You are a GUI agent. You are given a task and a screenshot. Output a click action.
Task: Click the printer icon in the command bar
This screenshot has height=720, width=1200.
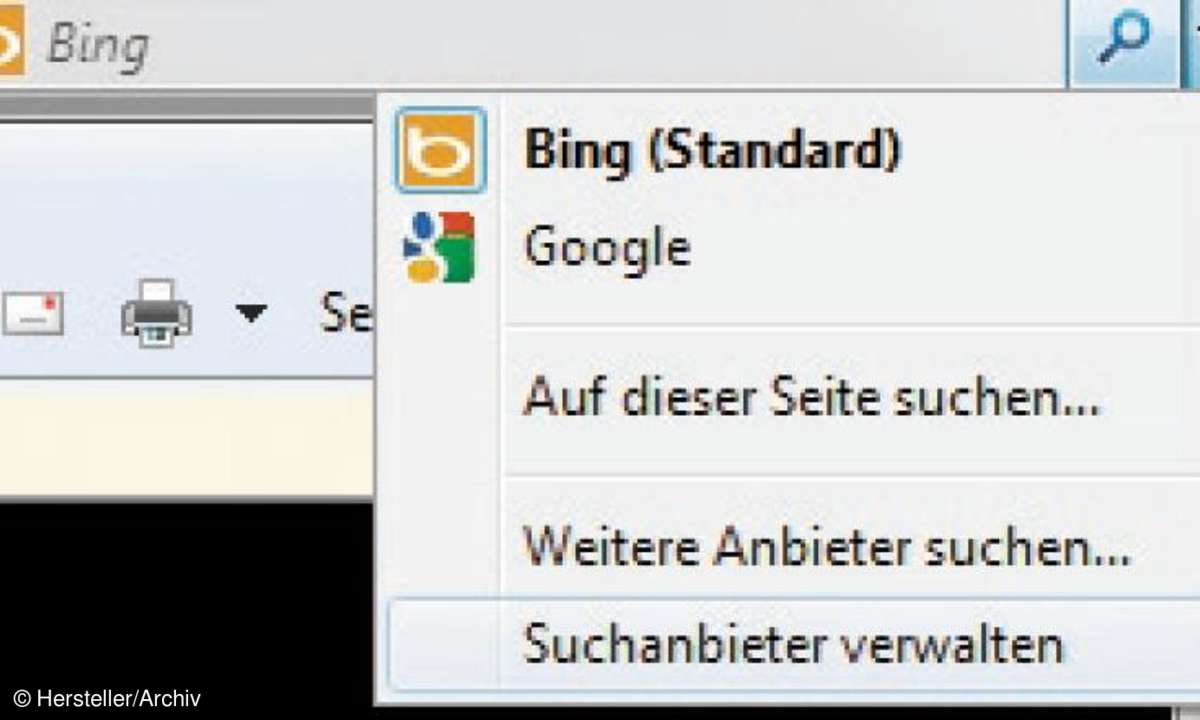pos(157,314)
